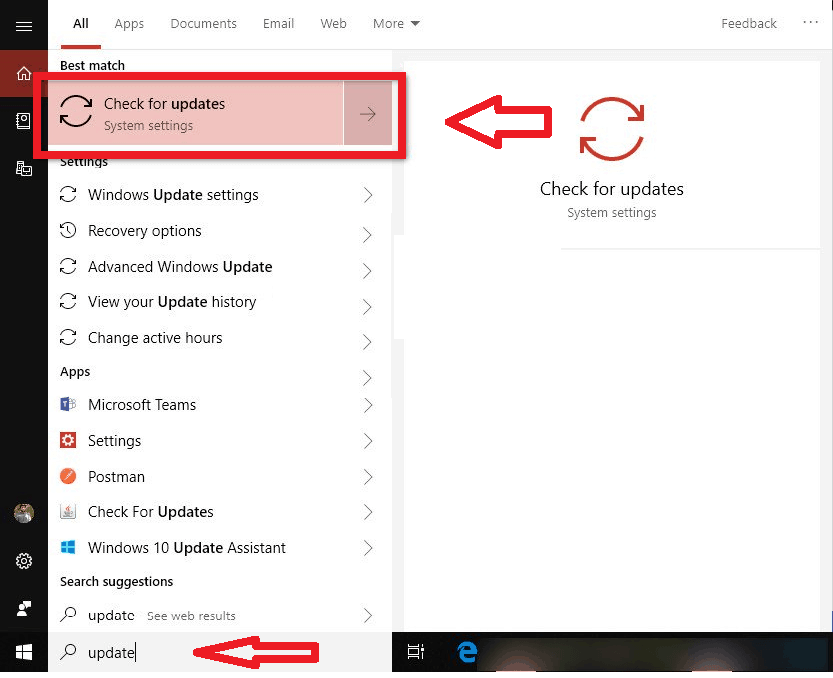Open the more options ellipsis

coord(810,22)
